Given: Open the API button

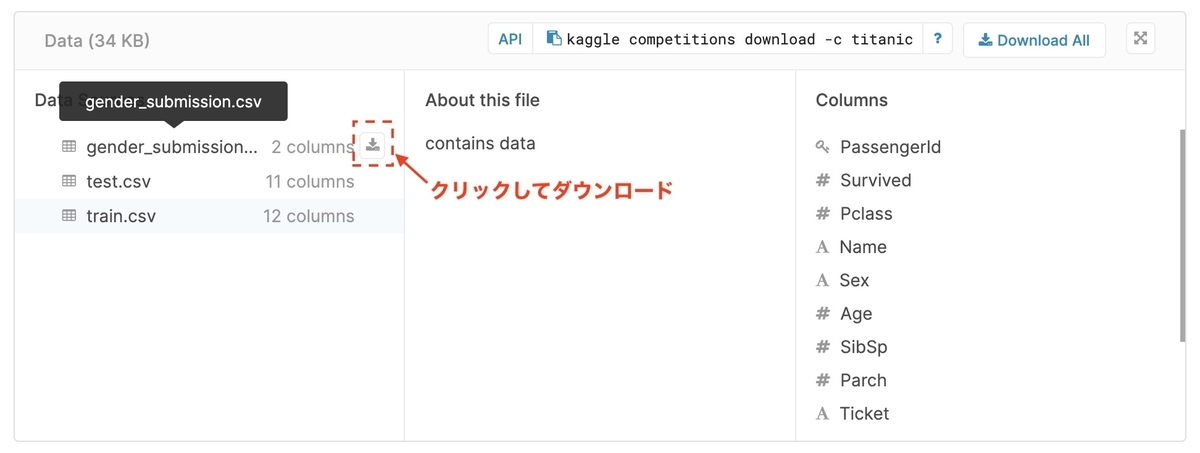Looking at the screenshot, I should pos(510,40).
